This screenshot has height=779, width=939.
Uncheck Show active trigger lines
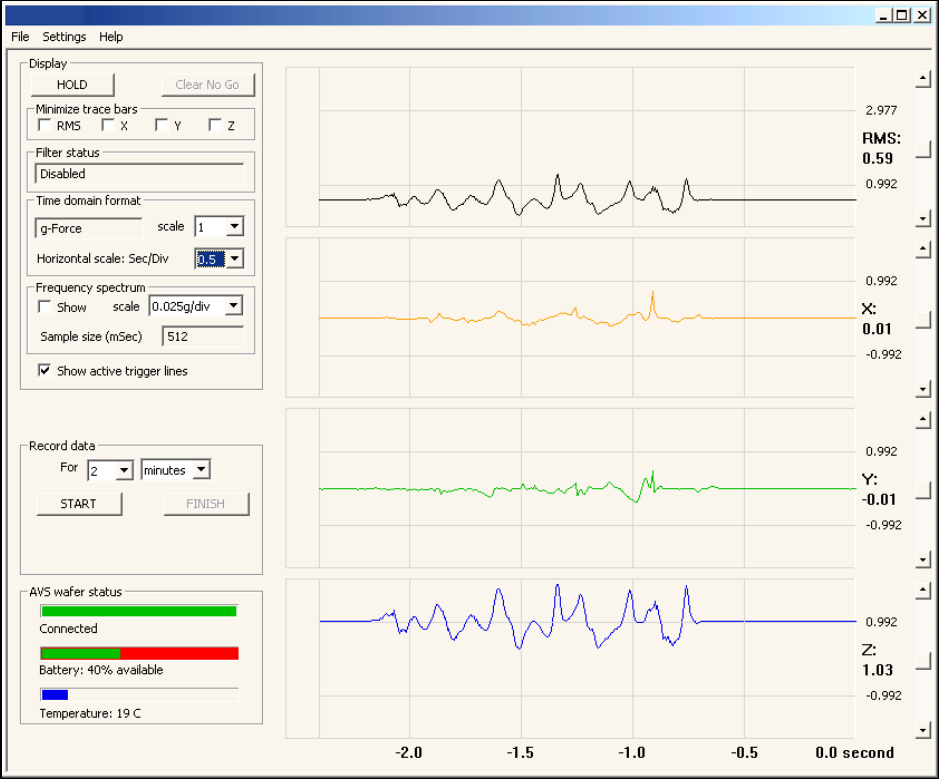click(44, 371)
